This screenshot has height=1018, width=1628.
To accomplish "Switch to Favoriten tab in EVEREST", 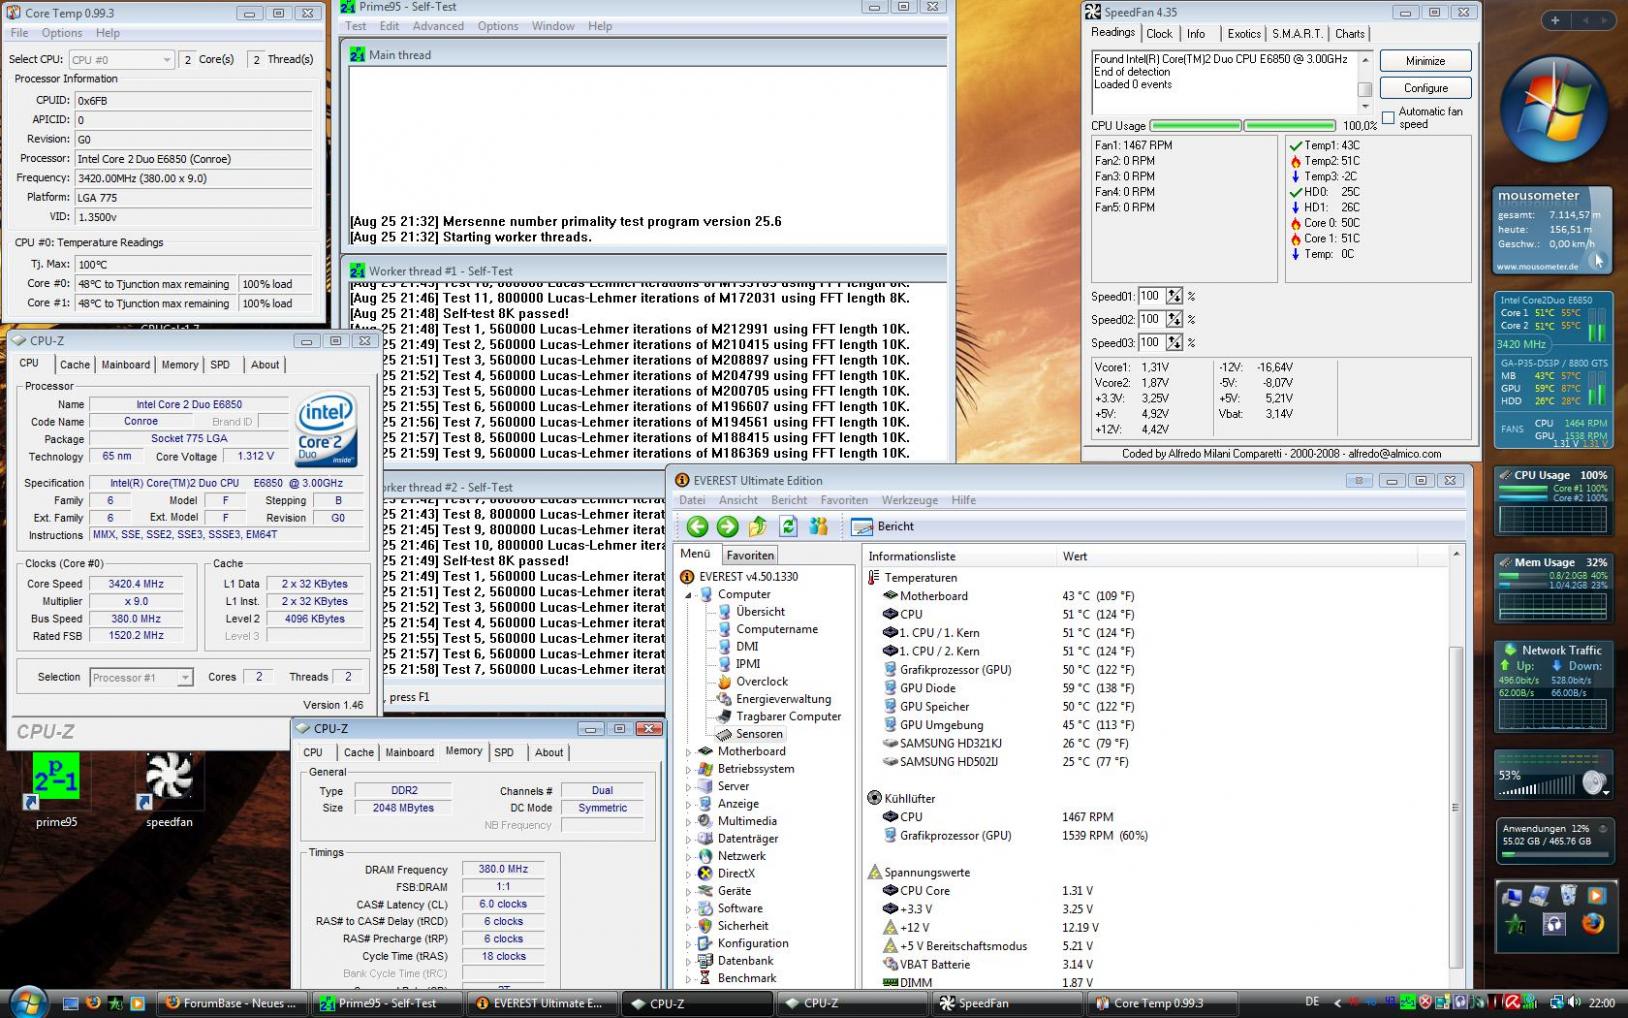I will [x=750, y=555].
